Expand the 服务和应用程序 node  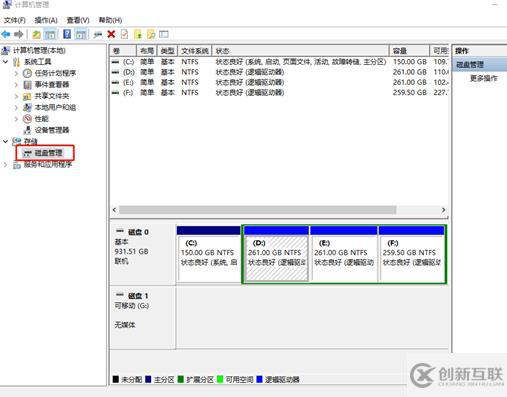tap(6, 165)
